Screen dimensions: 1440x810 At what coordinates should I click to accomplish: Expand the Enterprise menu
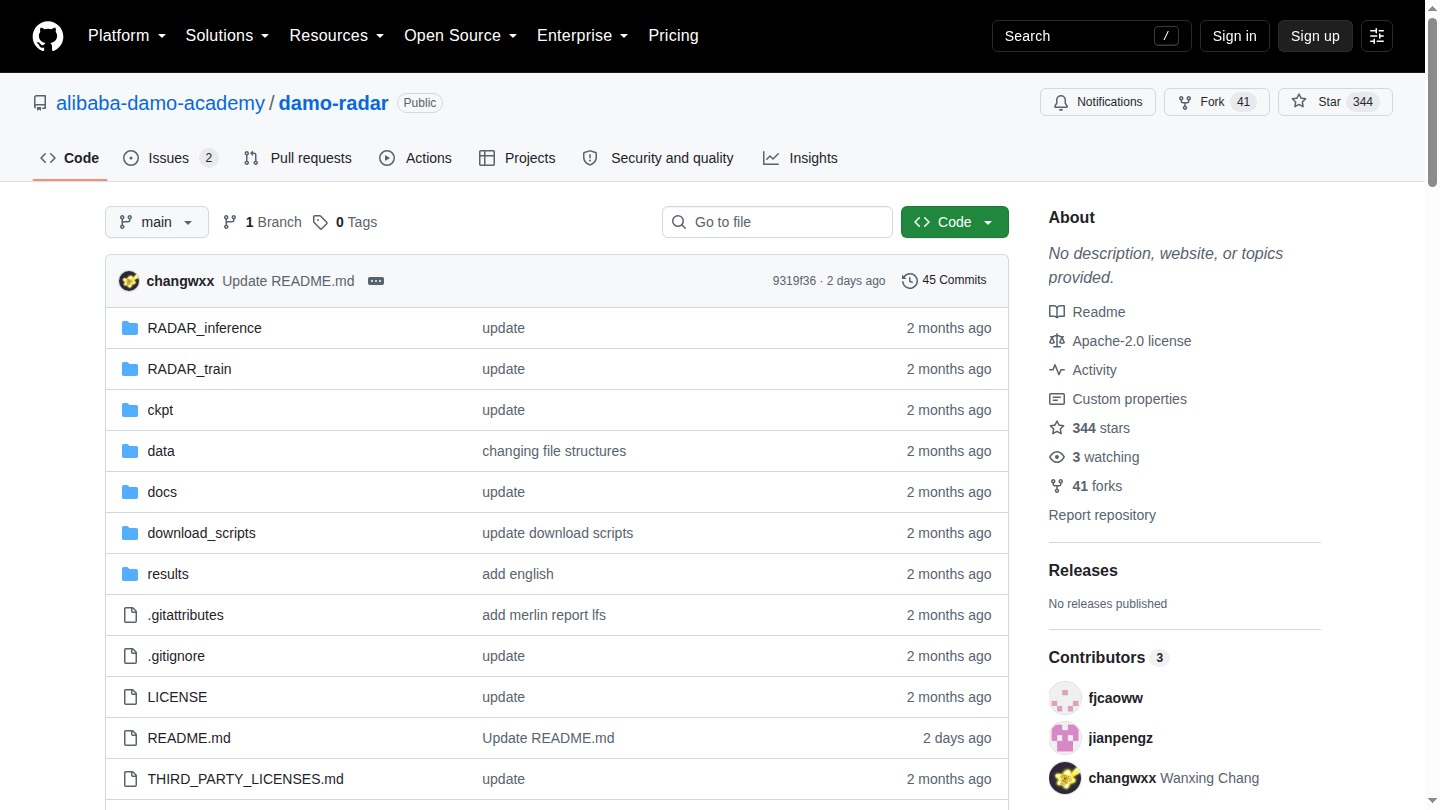[x=583, y=36]
